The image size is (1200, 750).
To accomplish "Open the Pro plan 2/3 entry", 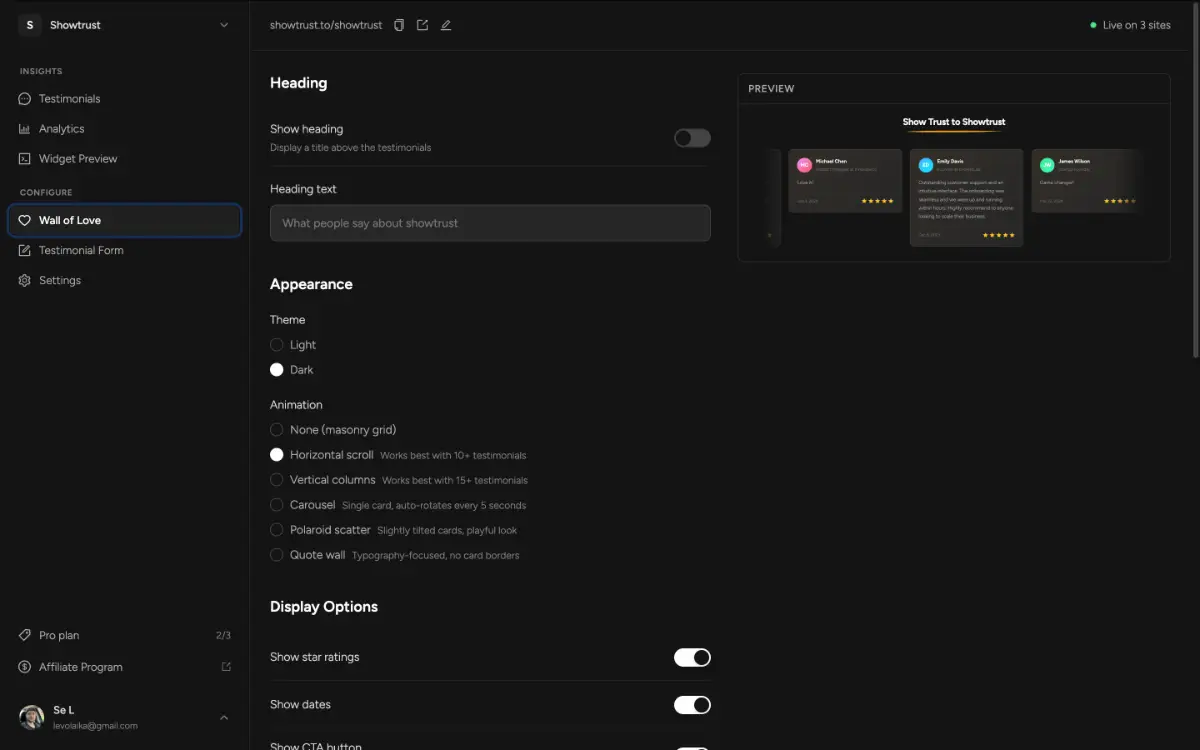I will pos(125,635).
